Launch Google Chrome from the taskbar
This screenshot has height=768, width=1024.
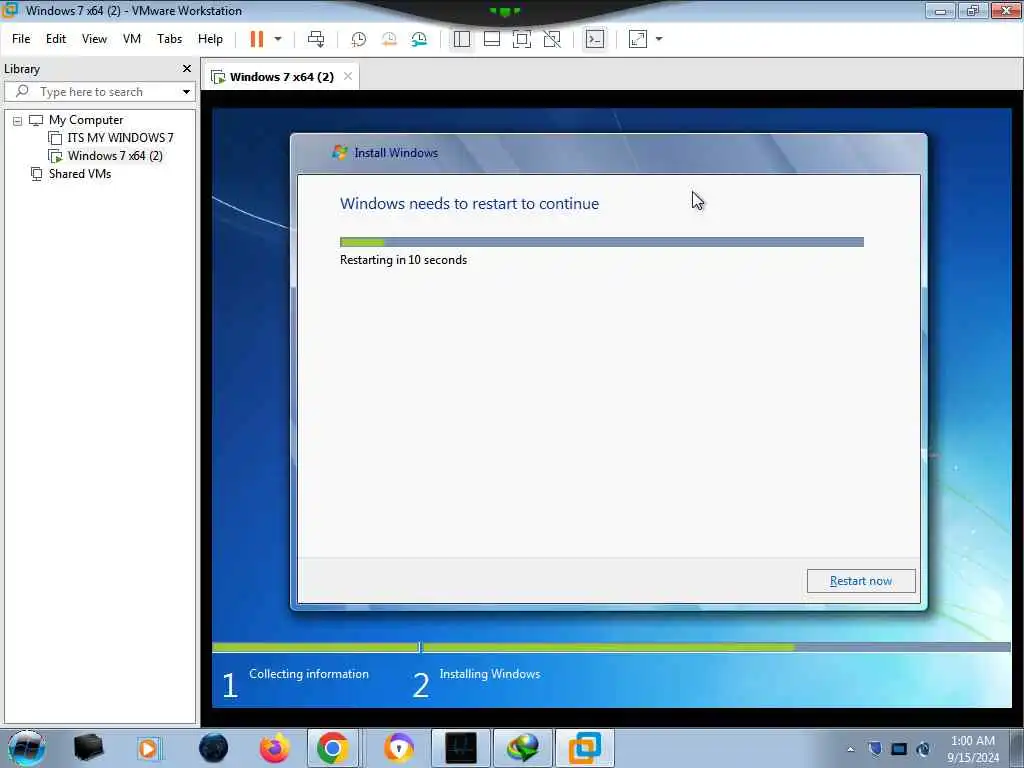click(332, 748)
